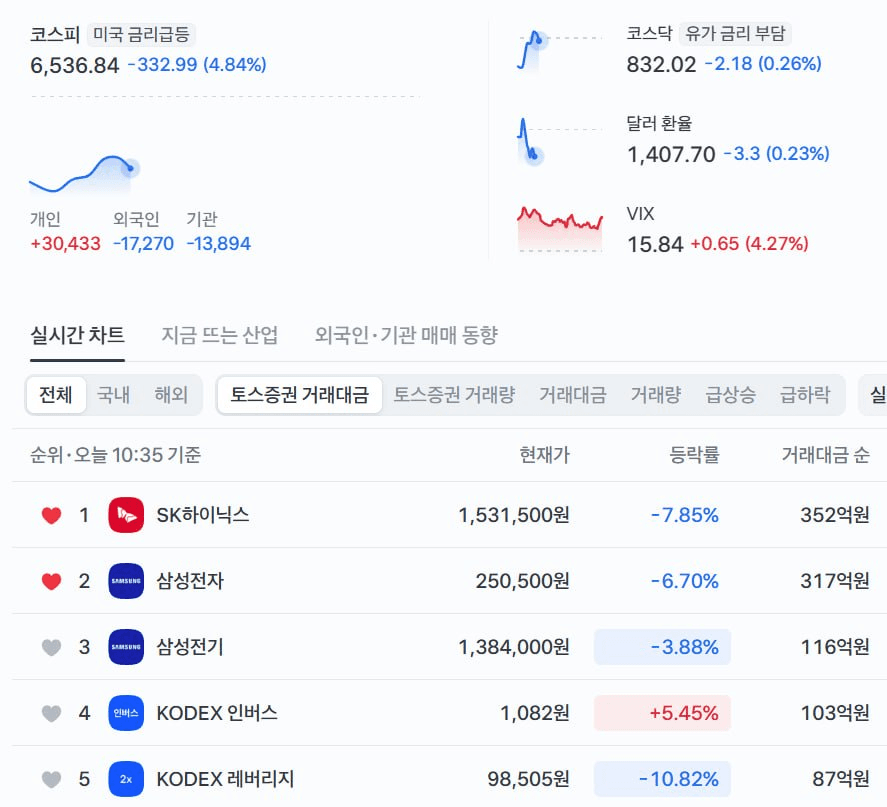
Task: Select the 거래량 sort filter
Action: click(x=656, y=395)
